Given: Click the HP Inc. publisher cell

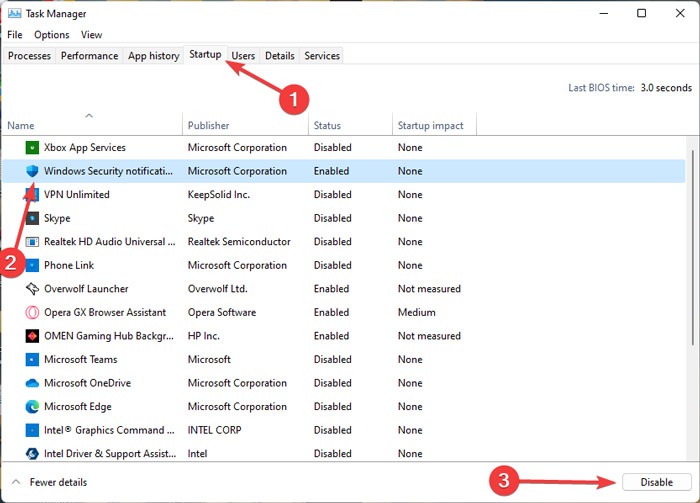Looking at the screenshot, I should [204, 336].
